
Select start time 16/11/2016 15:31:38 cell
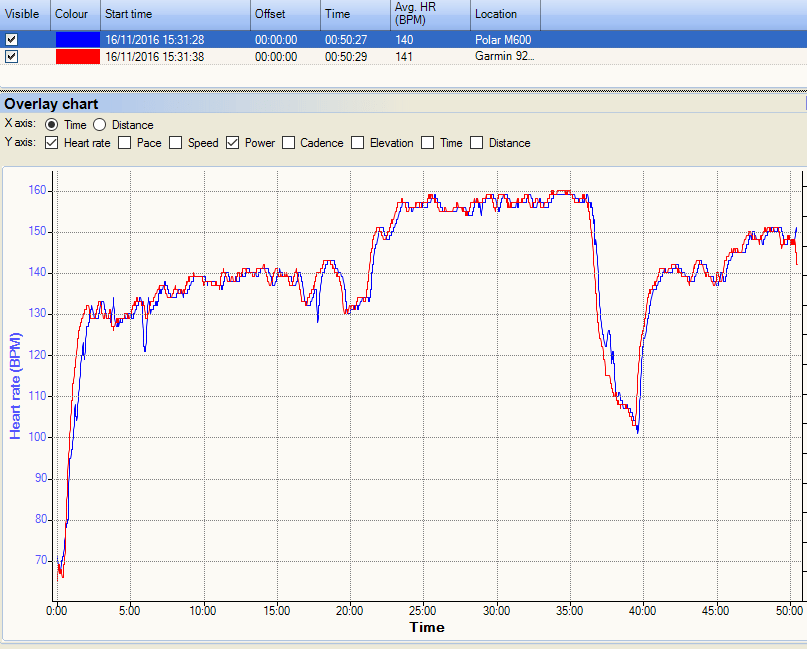click(155, 57)
